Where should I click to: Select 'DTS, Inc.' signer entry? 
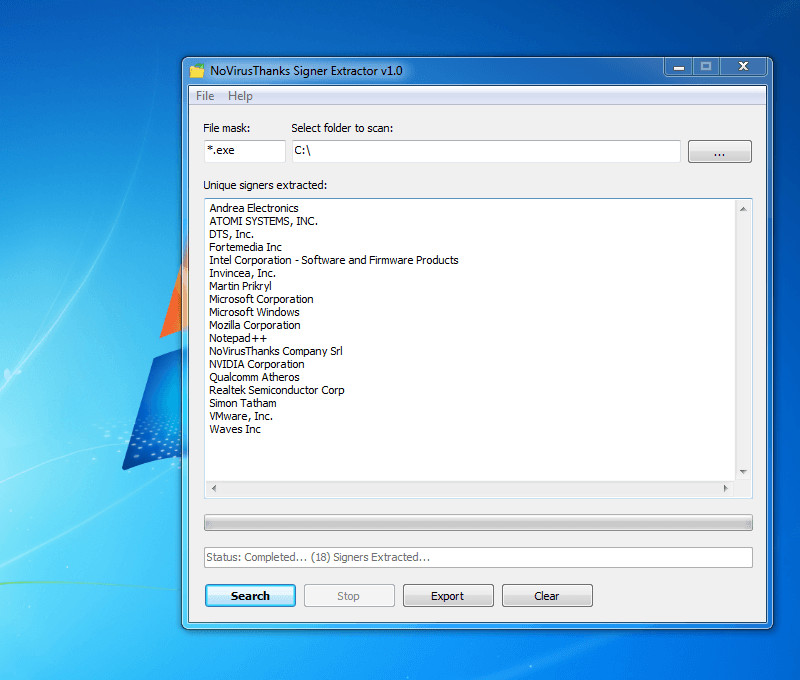tap(231, 234)
